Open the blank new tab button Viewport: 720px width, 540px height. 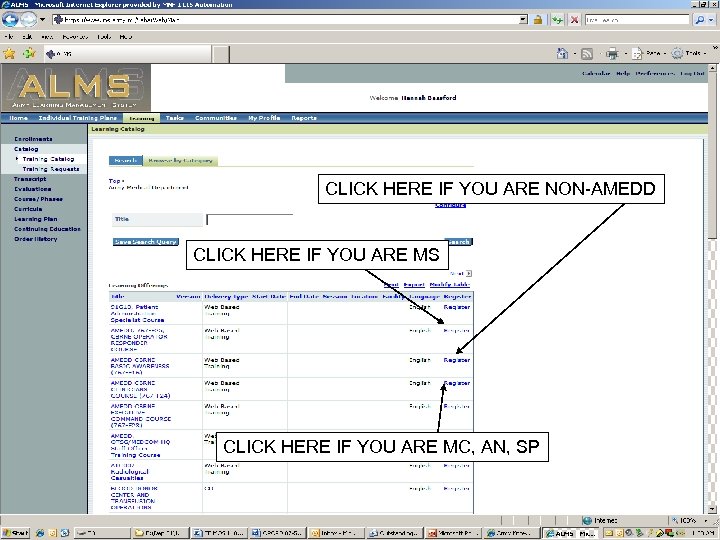(x=220, y=54)
